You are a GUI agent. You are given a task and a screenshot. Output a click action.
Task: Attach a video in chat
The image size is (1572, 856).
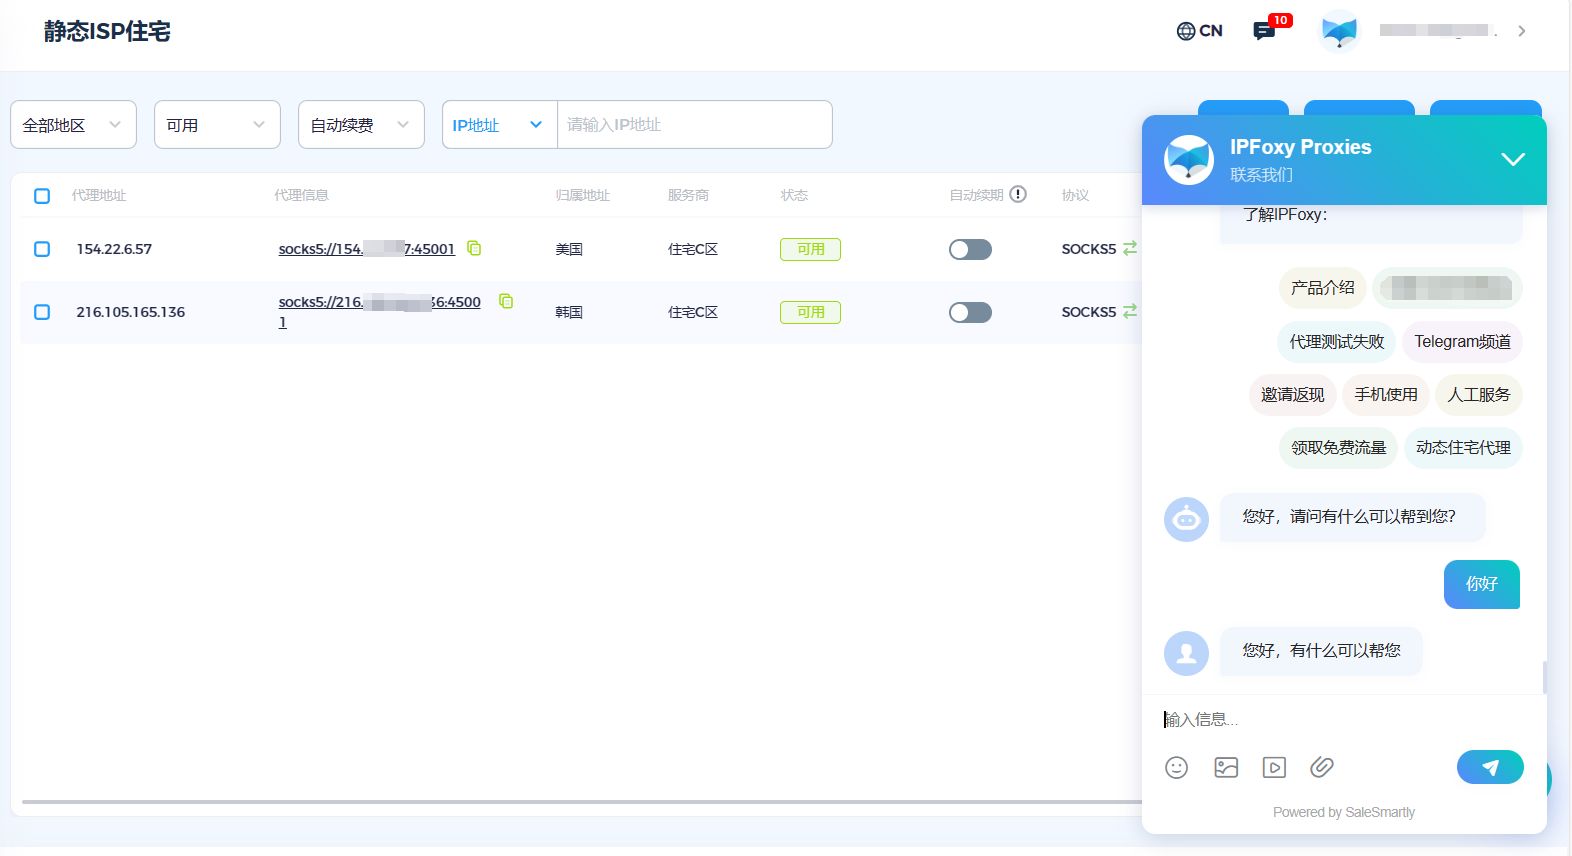(x=1274, y=767)
